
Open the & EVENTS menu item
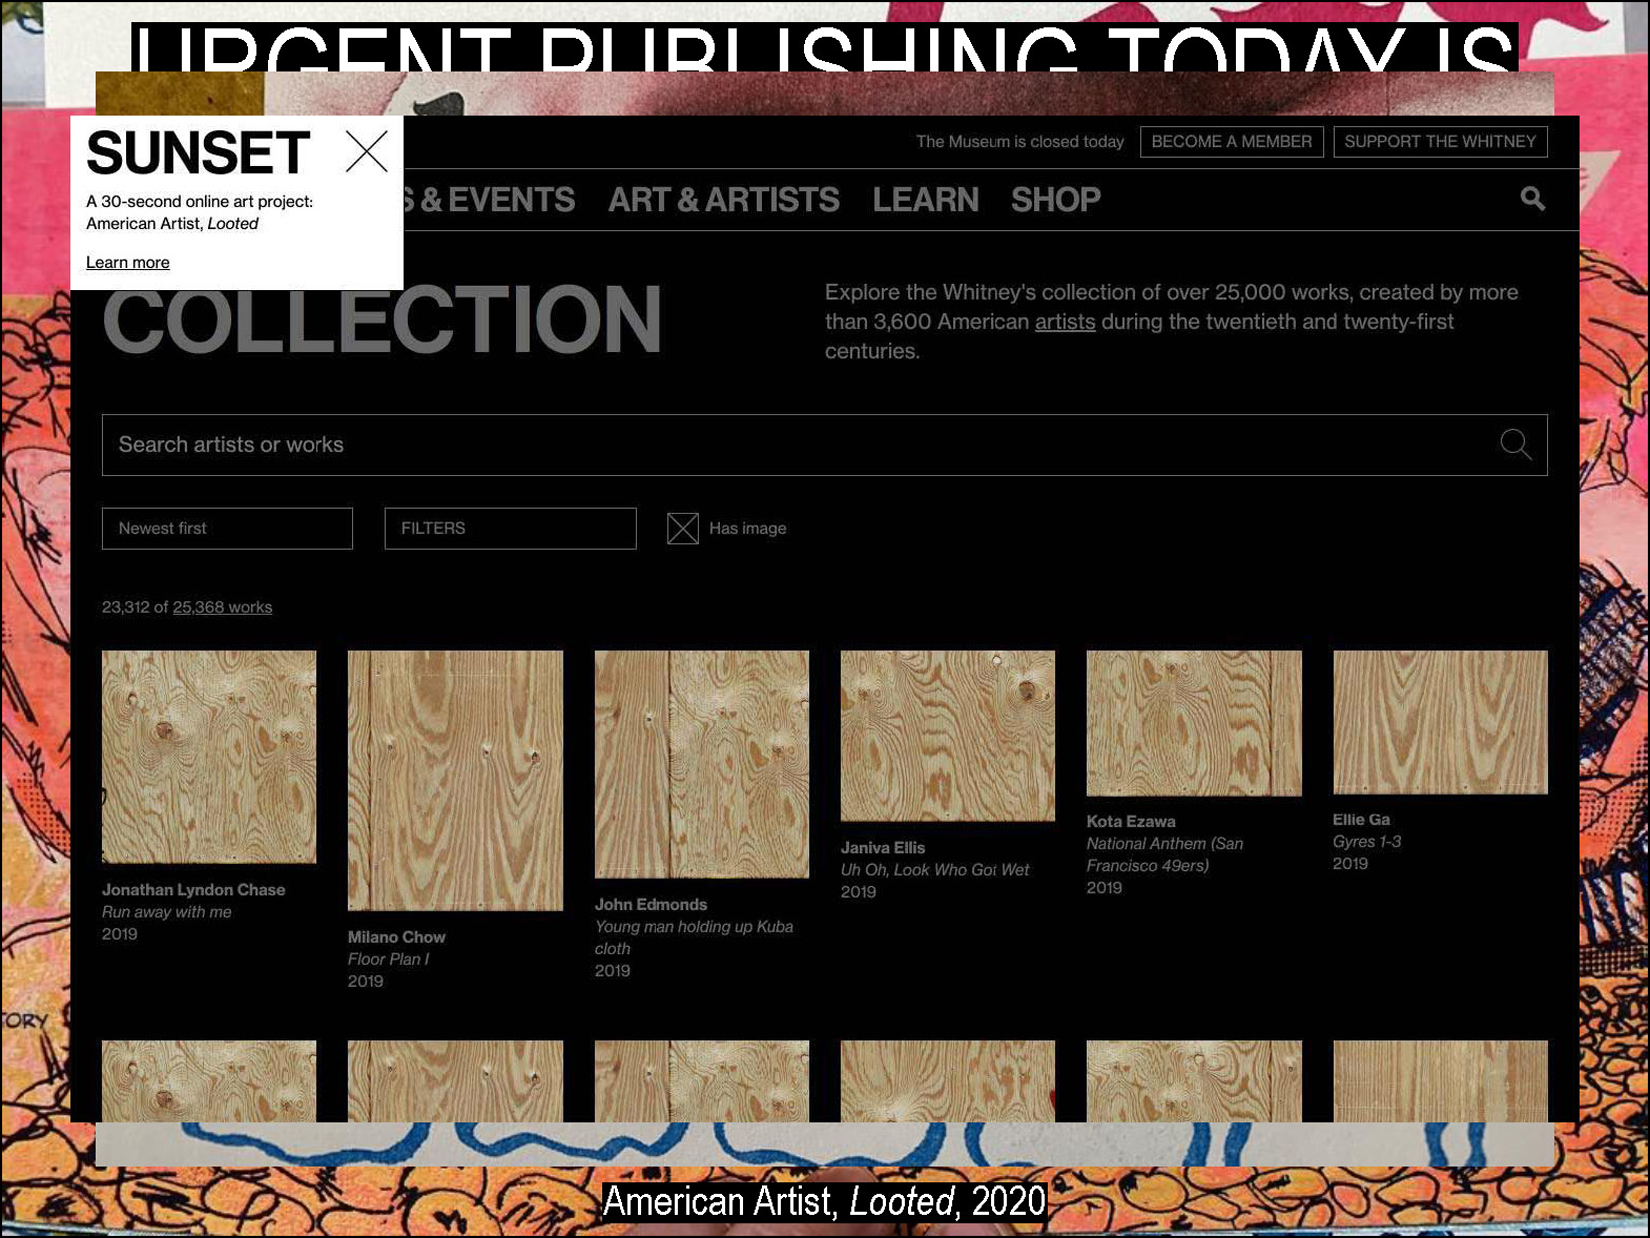[x=490, y=200]
